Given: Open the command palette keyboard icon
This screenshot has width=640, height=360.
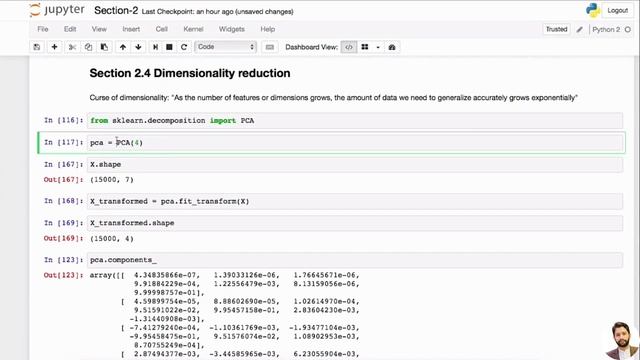Looking at the screenshot, I should (x=269, y=47).
